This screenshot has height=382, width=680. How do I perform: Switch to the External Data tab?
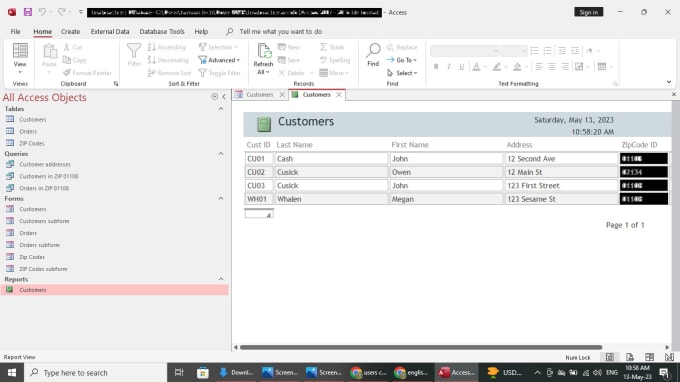pos(110,31)
